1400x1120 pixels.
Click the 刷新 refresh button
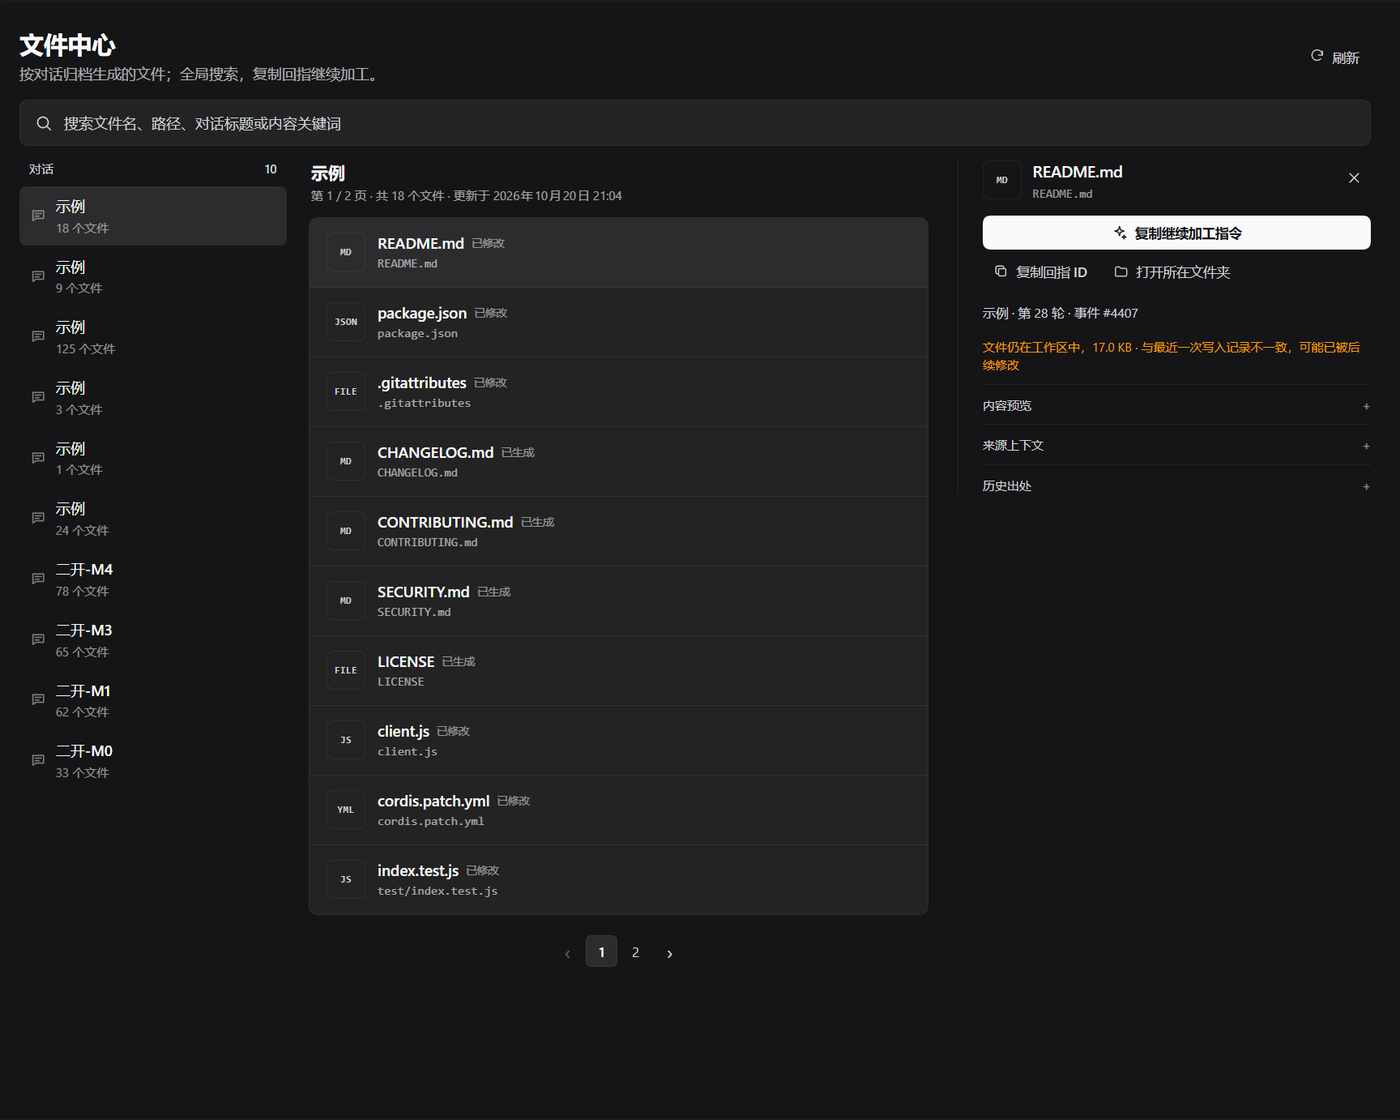[1335, 57]
